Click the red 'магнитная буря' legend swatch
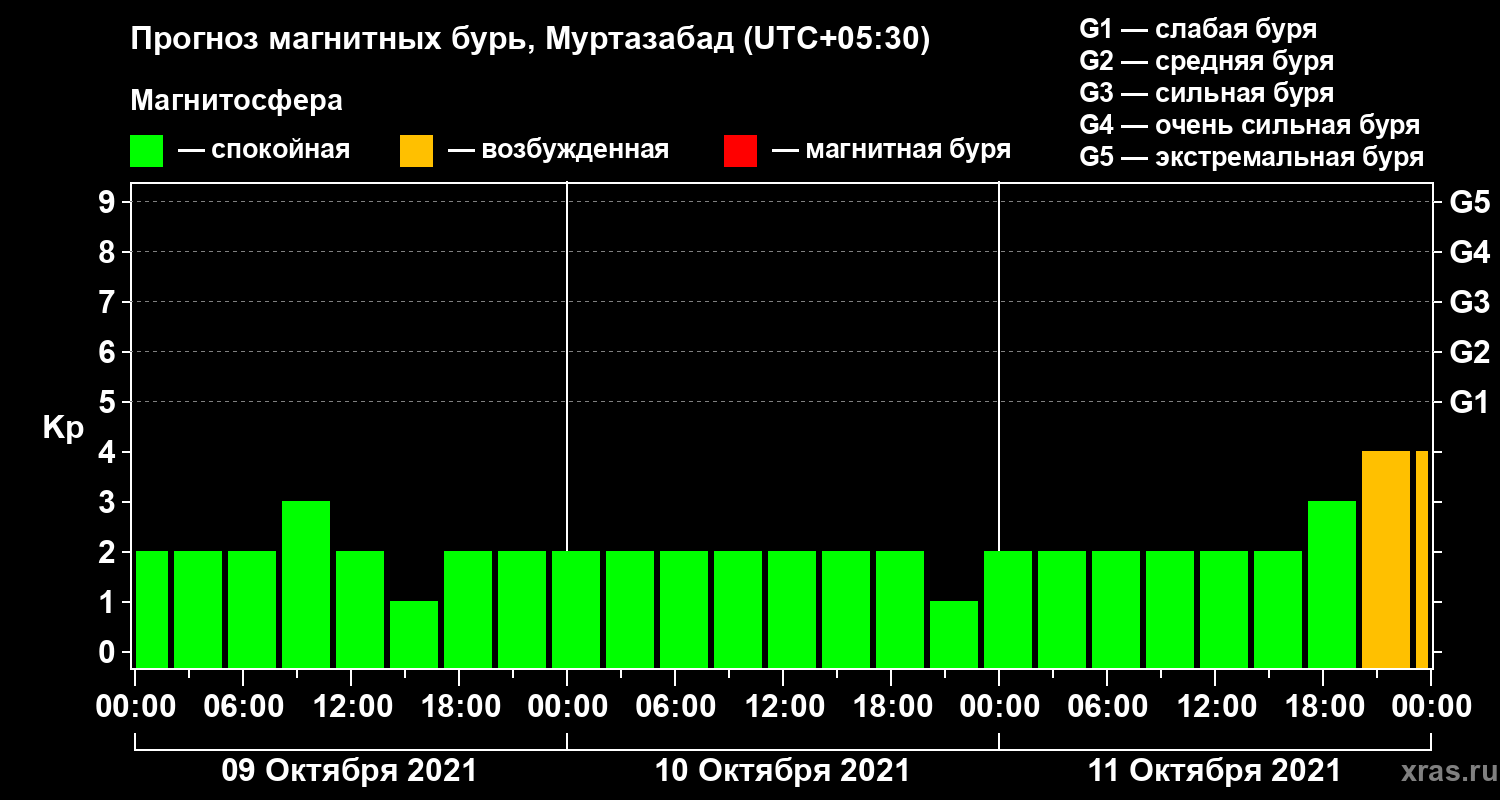Viewport: 1500px width, 800px height. [x=740, y=151]
